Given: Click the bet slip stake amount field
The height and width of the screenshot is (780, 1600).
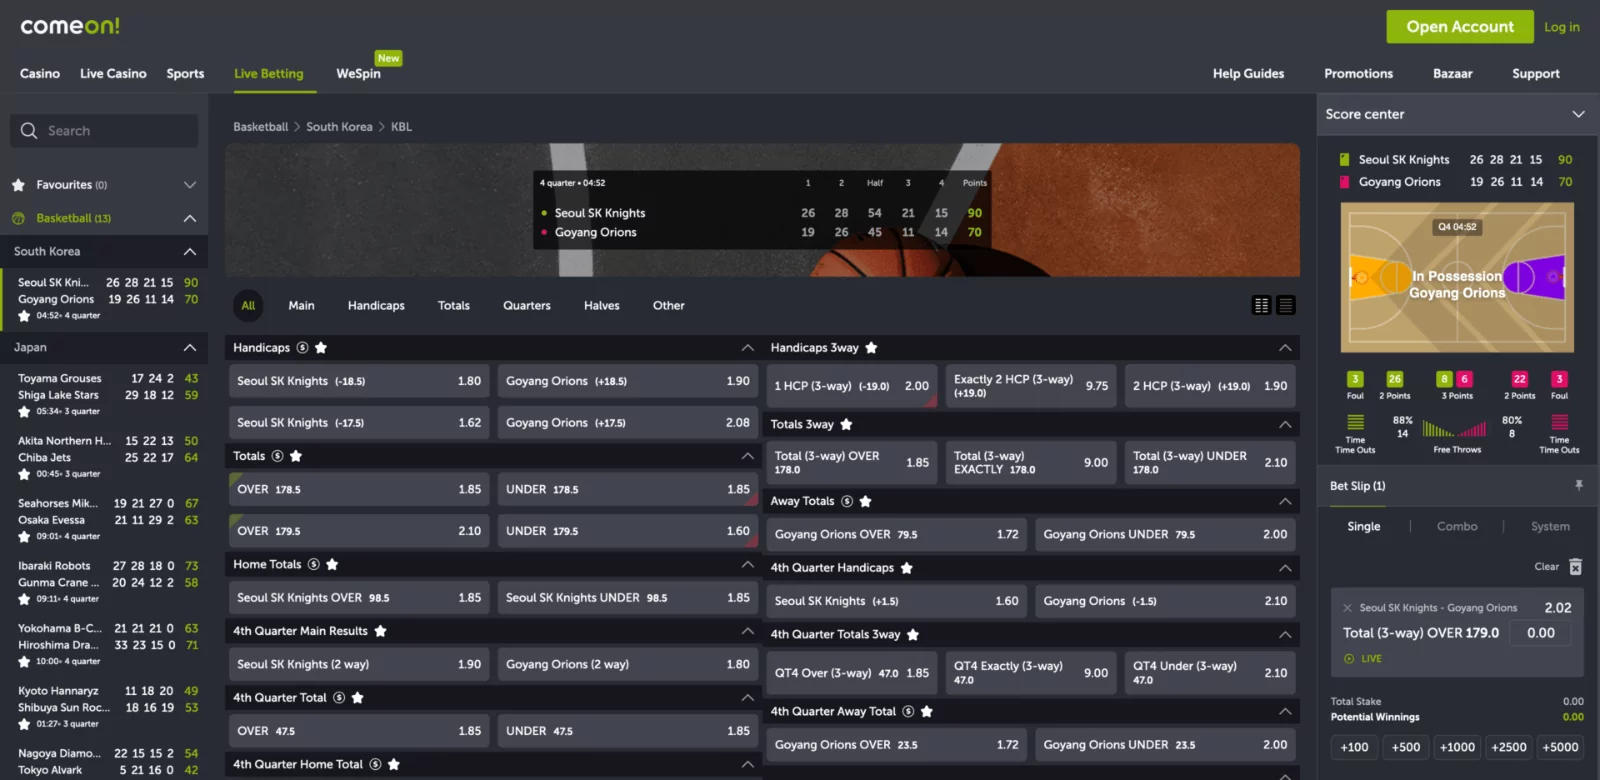Looking at the screenshot, I should (x=1541, y=633).
